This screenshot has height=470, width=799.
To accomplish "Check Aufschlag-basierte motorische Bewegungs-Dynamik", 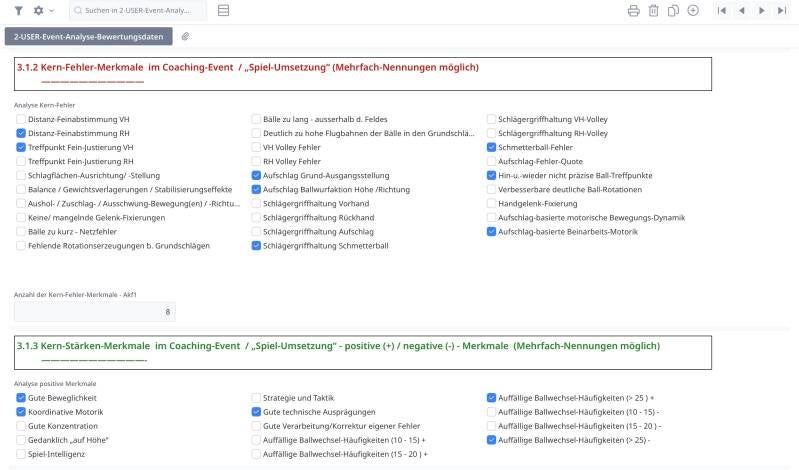I will pyautogui.click(x=491, y=218).
